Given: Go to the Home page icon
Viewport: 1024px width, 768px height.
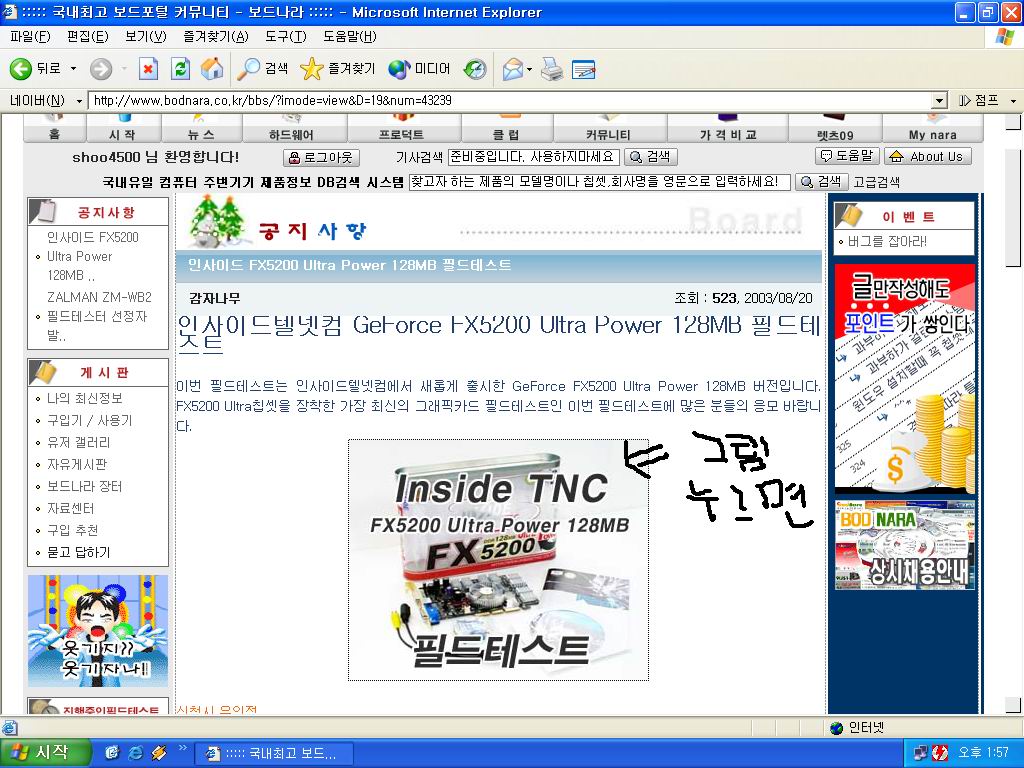Looking at the screenshot, I should (x=212, y=69).
